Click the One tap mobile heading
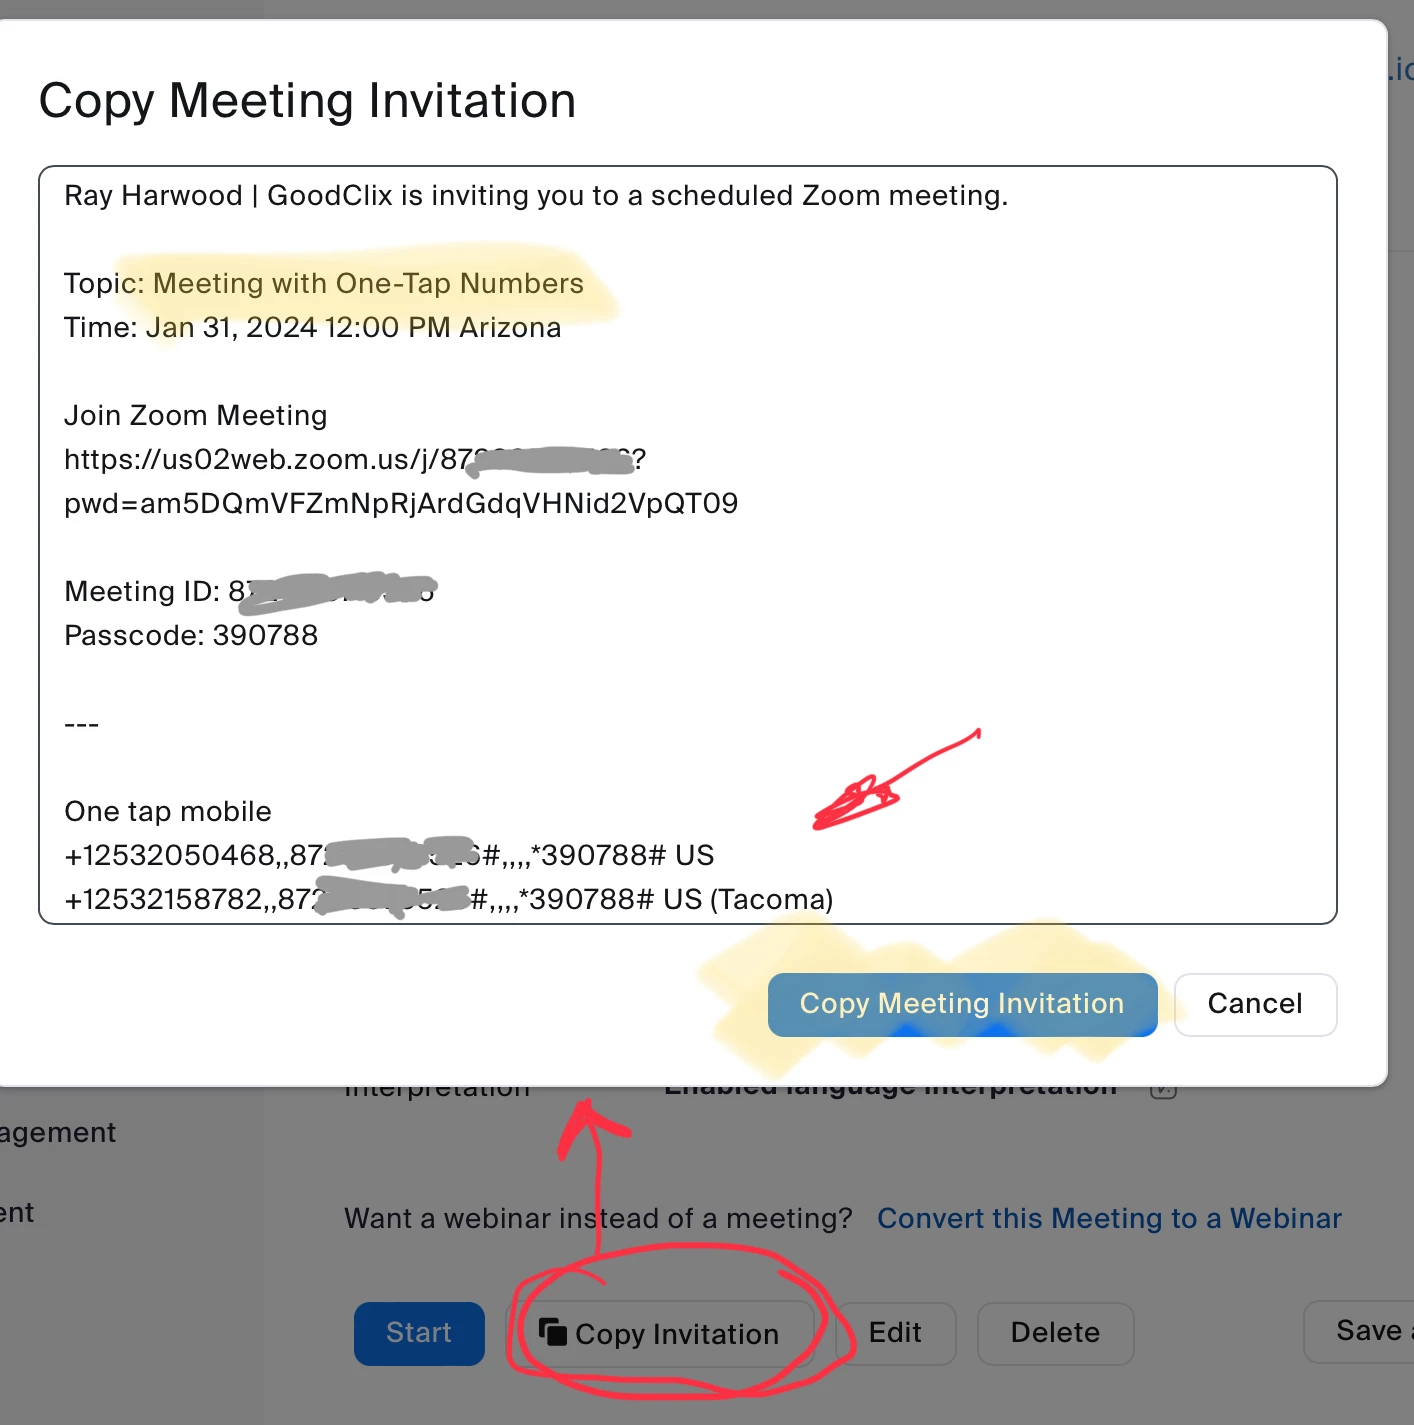 168,812
